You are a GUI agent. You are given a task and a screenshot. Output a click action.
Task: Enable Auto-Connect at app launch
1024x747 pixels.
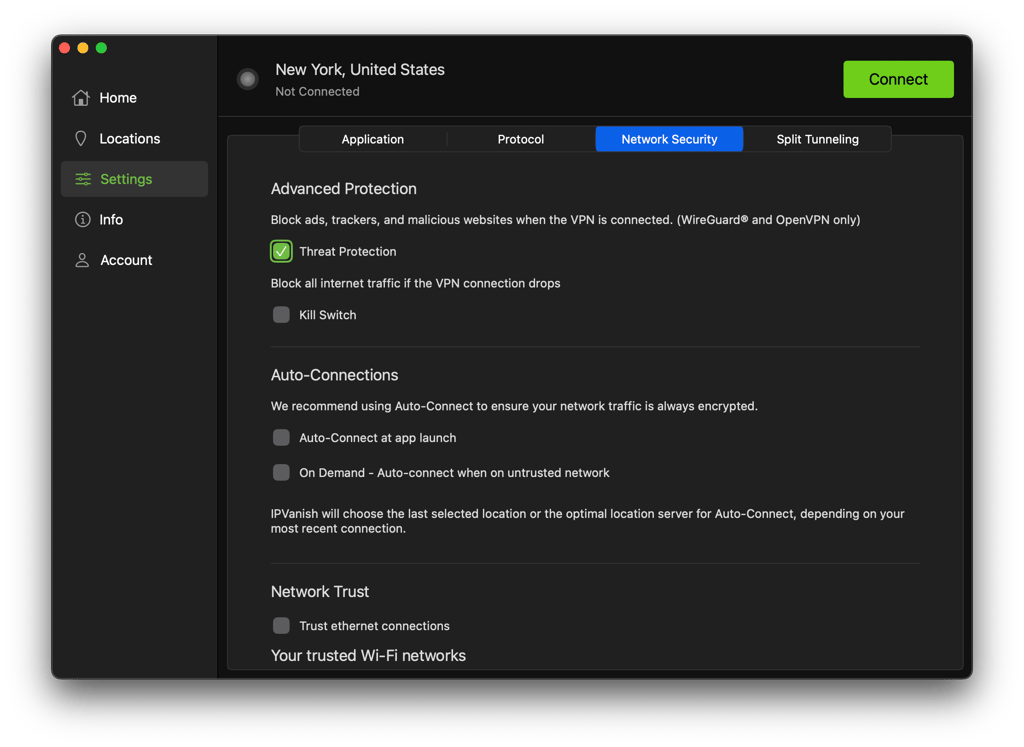[281, 437]
